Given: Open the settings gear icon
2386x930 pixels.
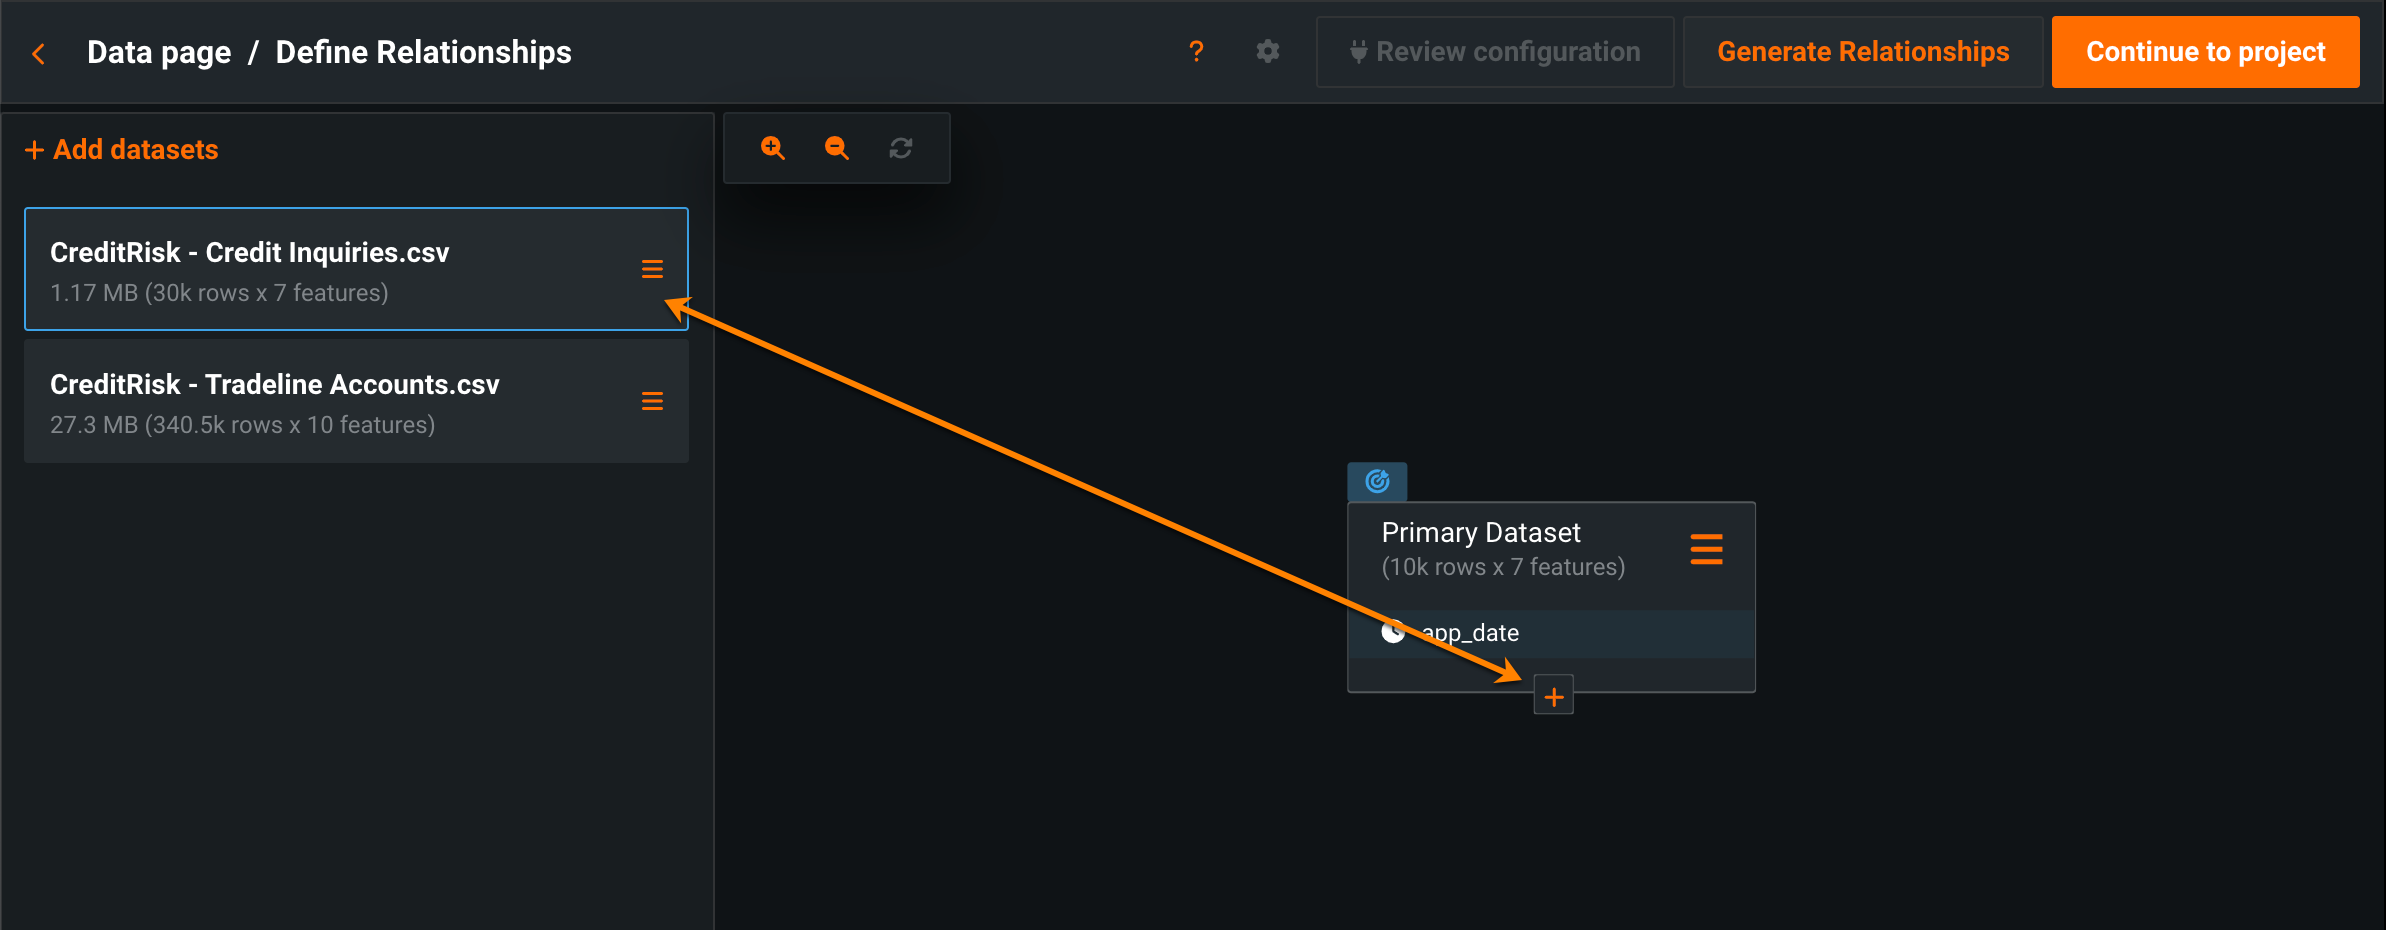Looking at the screenshot, I should pyautogui.click(x=1268, y=51).
